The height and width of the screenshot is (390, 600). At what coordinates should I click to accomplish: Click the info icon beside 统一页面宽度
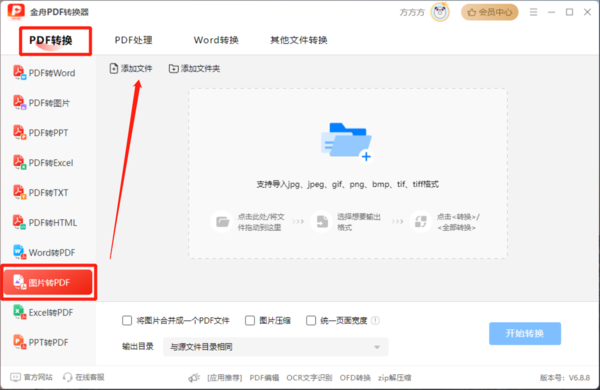click(x=375, y=320)
